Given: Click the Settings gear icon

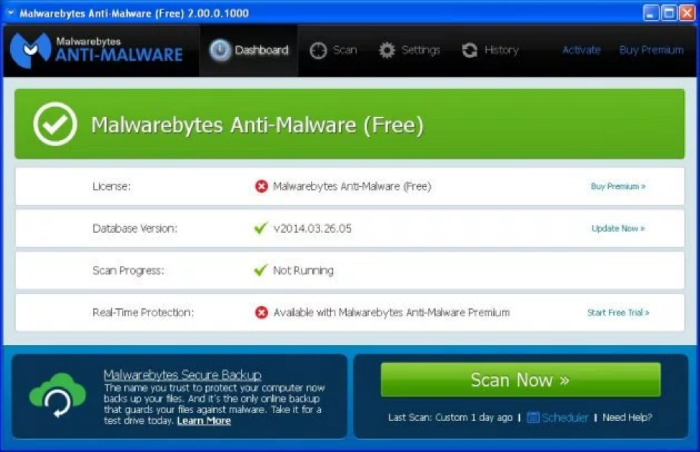Looking at the screenshot, I should (x=387, y=50).
